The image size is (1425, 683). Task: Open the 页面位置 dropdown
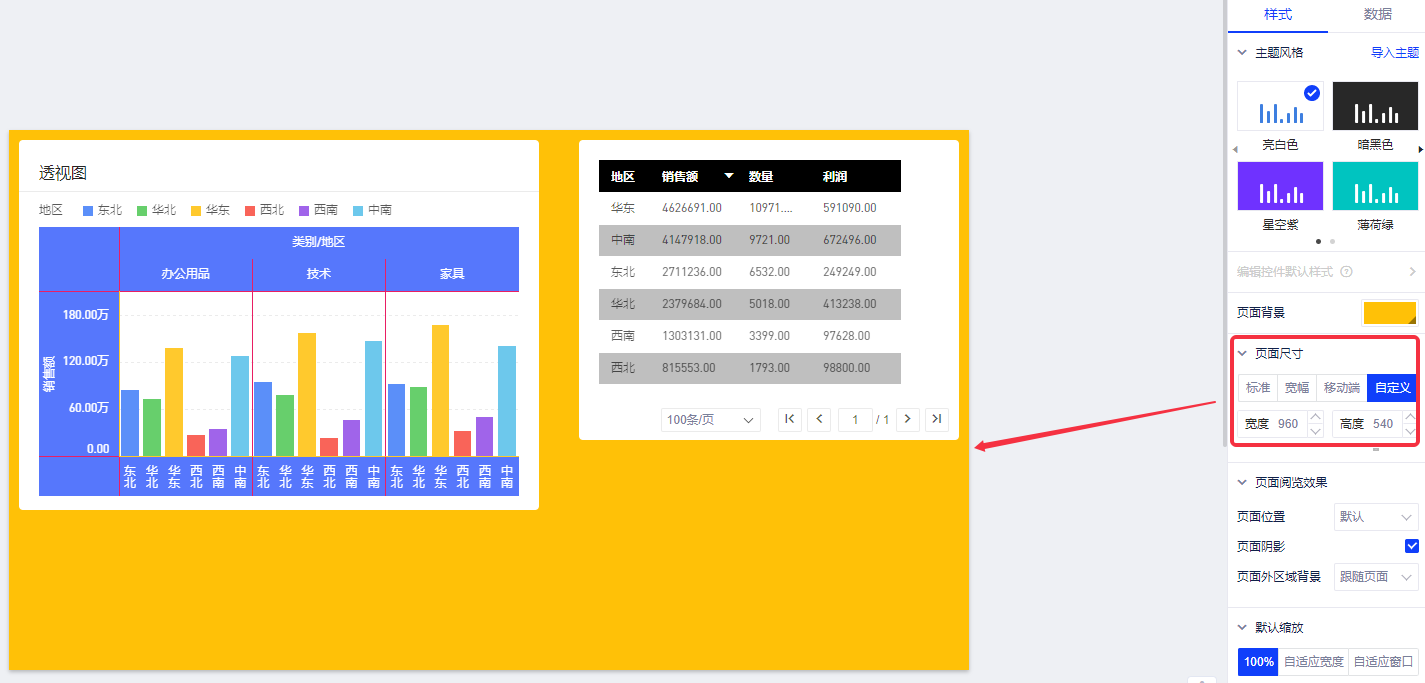click(1376, 517)
